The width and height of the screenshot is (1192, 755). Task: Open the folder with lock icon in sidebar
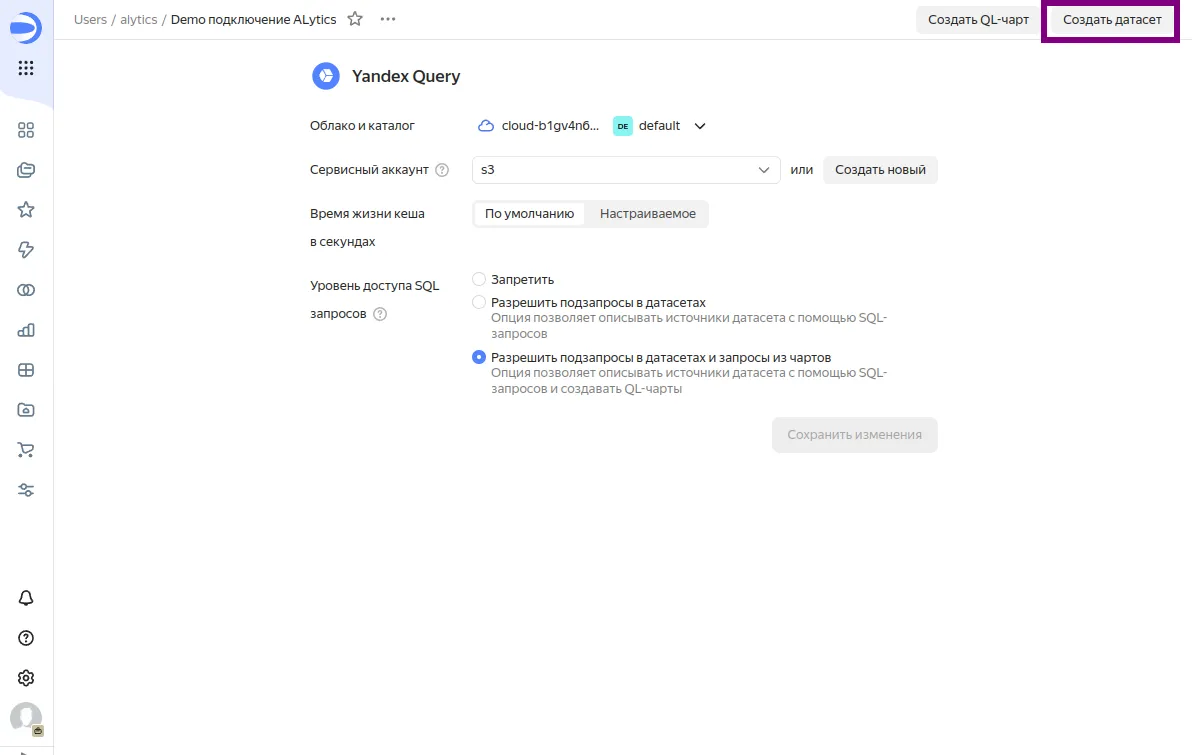tap(26, 410)
